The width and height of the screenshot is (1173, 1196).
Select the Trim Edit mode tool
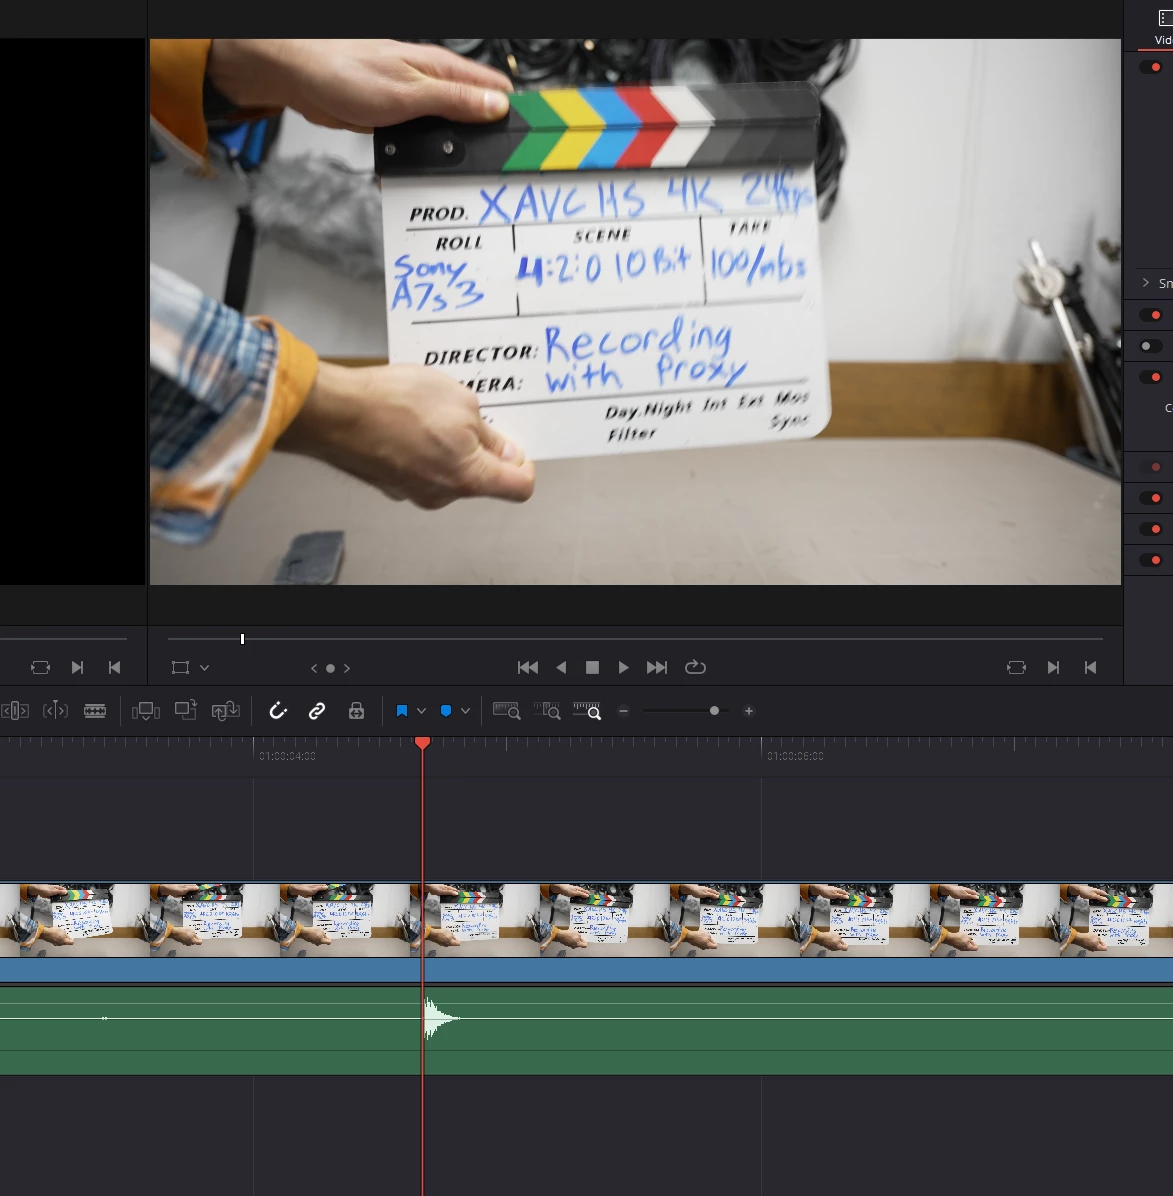[x=15, y=711]
